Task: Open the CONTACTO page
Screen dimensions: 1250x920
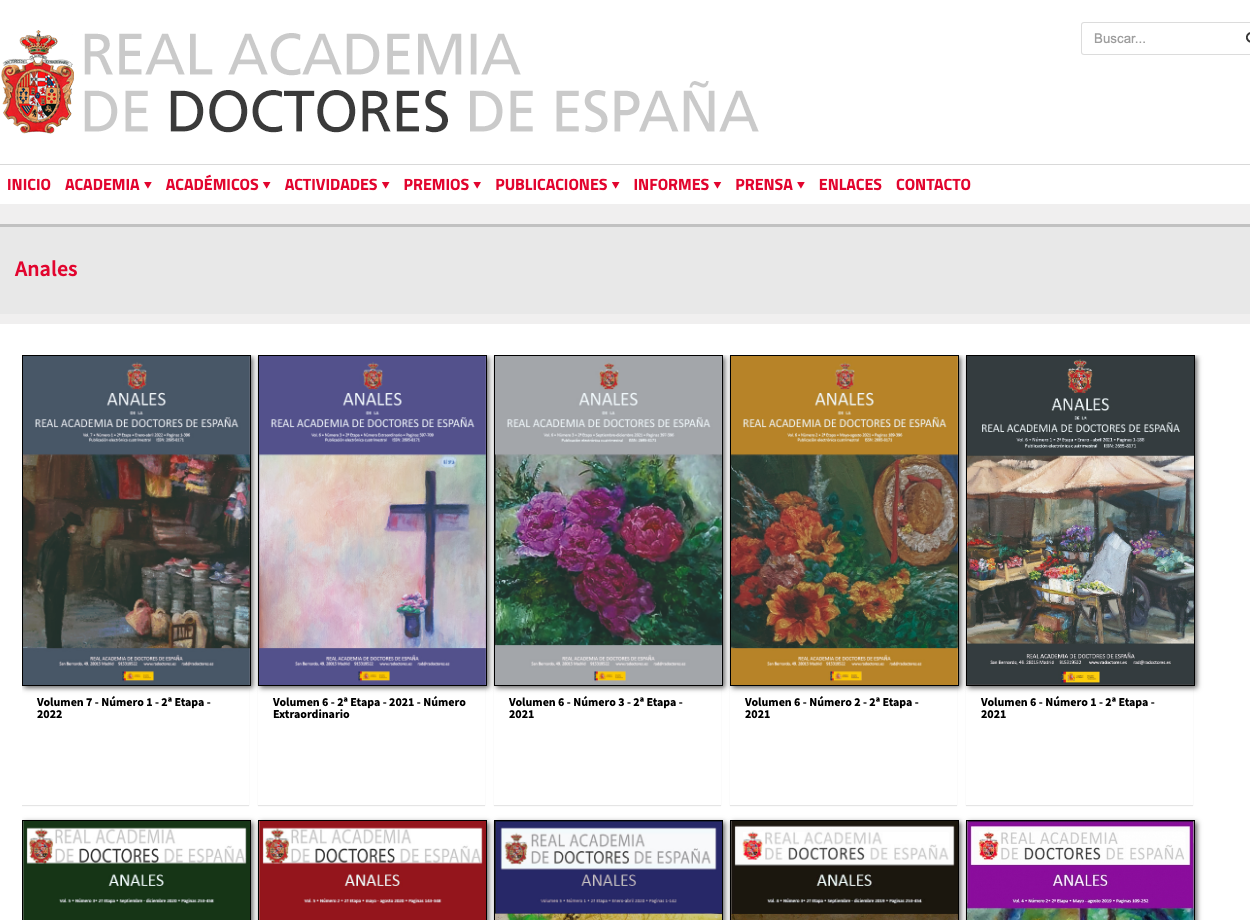Action: 933,185
